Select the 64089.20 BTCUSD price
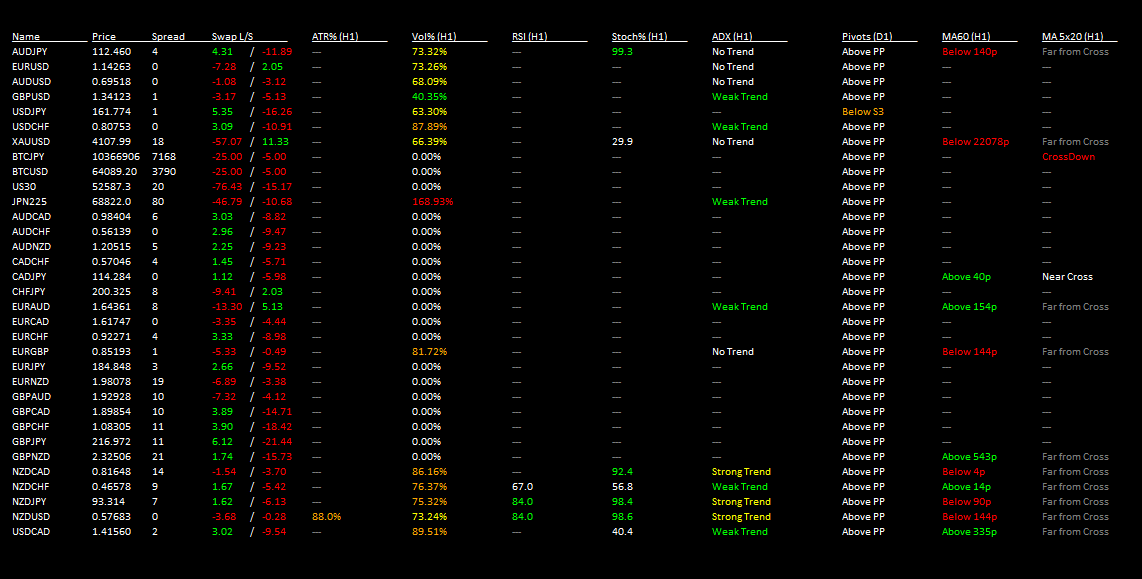Screen dimensions: 1142x579 pyautogui.click(x=114, y=172)
